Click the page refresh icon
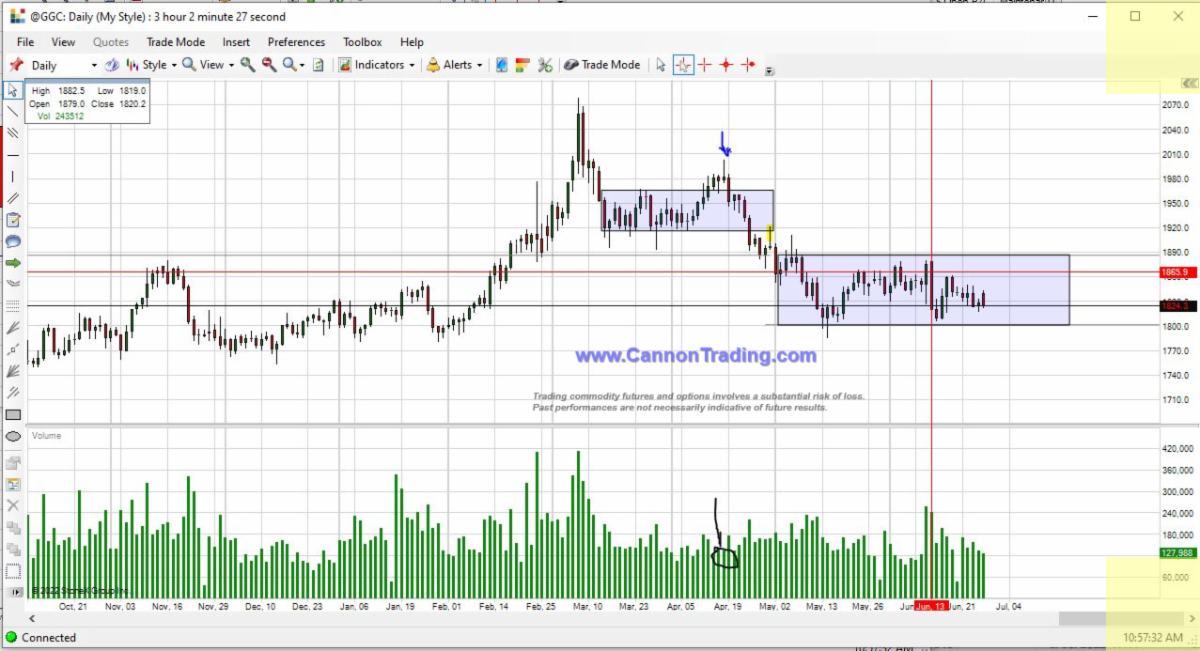 (x=318, y=65)
